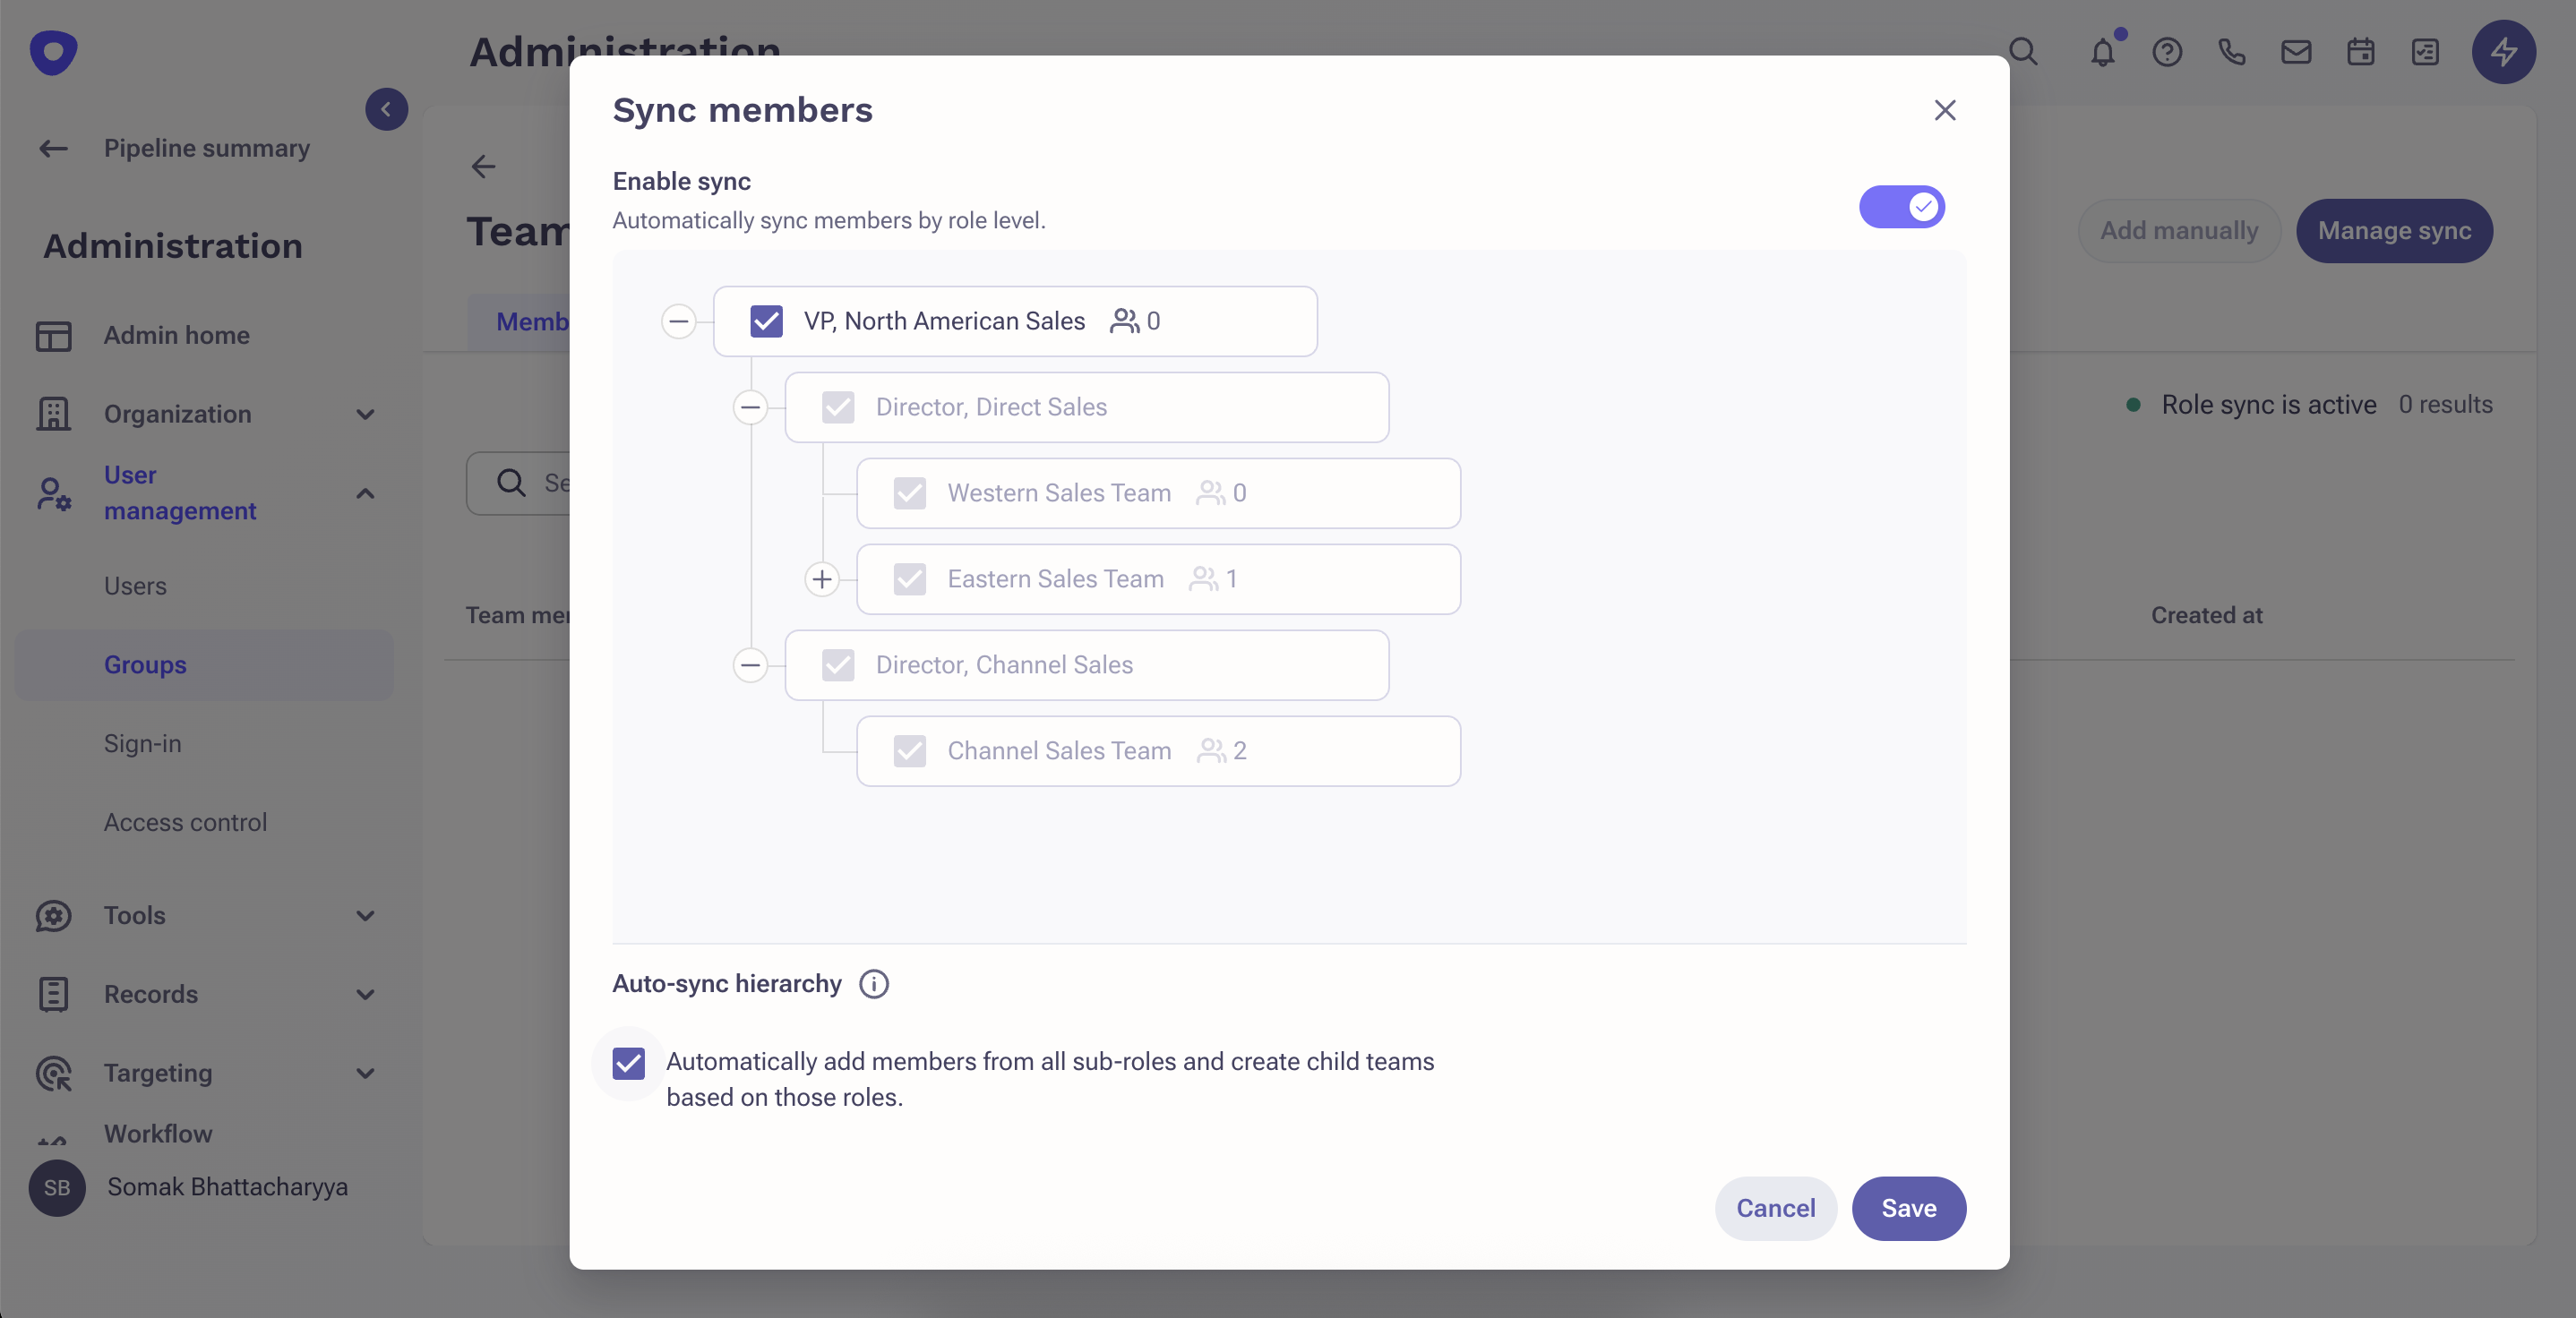Expand the Eastern Sales Team node
The width and height of the screenshot is (2576, 1318).
[821, 579]
